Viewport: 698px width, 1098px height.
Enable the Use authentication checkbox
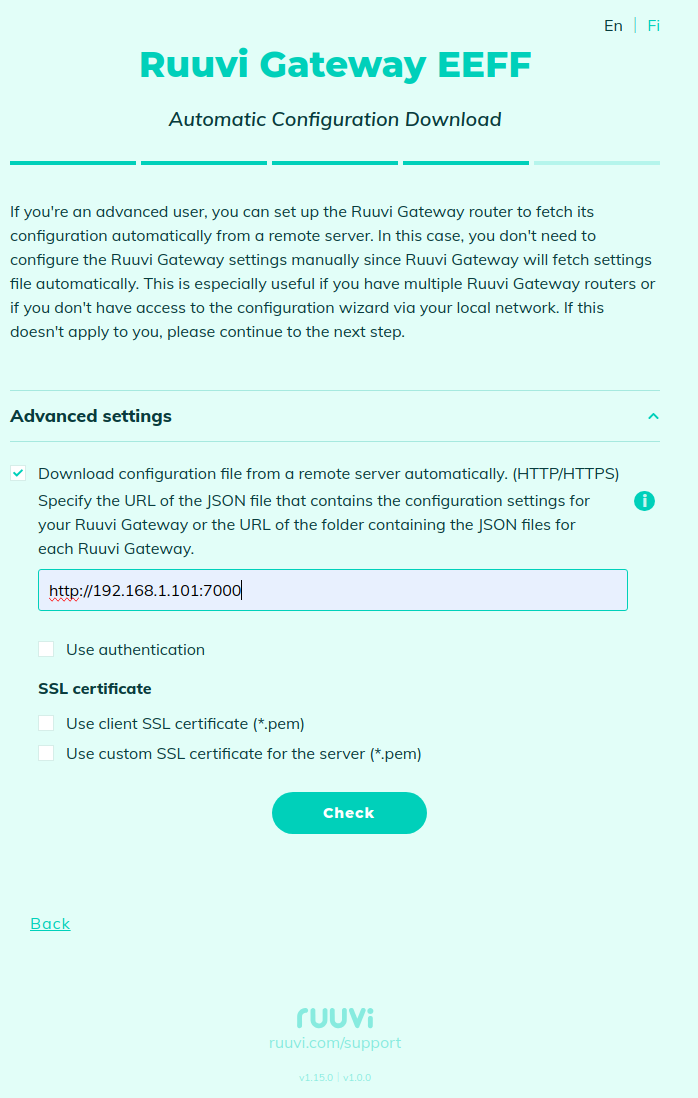pos(46,650)
